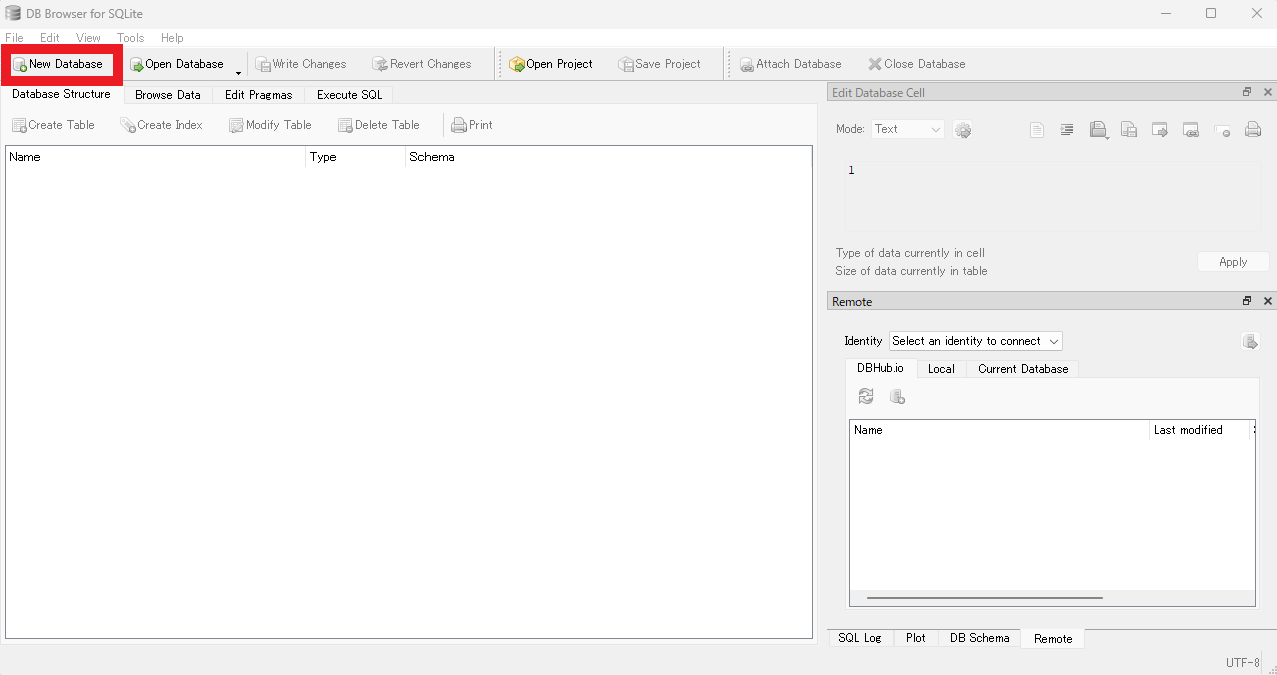Viewport: 1277px width, 675px height.
Task: Click the Delete Table button
Action: tap(379, 125)
